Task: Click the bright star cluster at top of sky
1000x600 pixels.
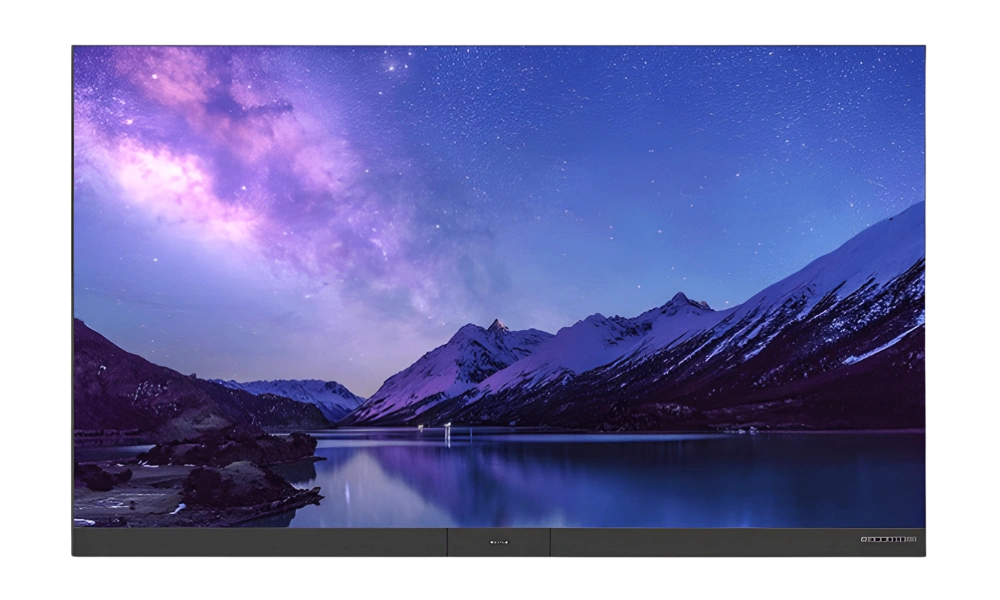Action: point(396,64)
